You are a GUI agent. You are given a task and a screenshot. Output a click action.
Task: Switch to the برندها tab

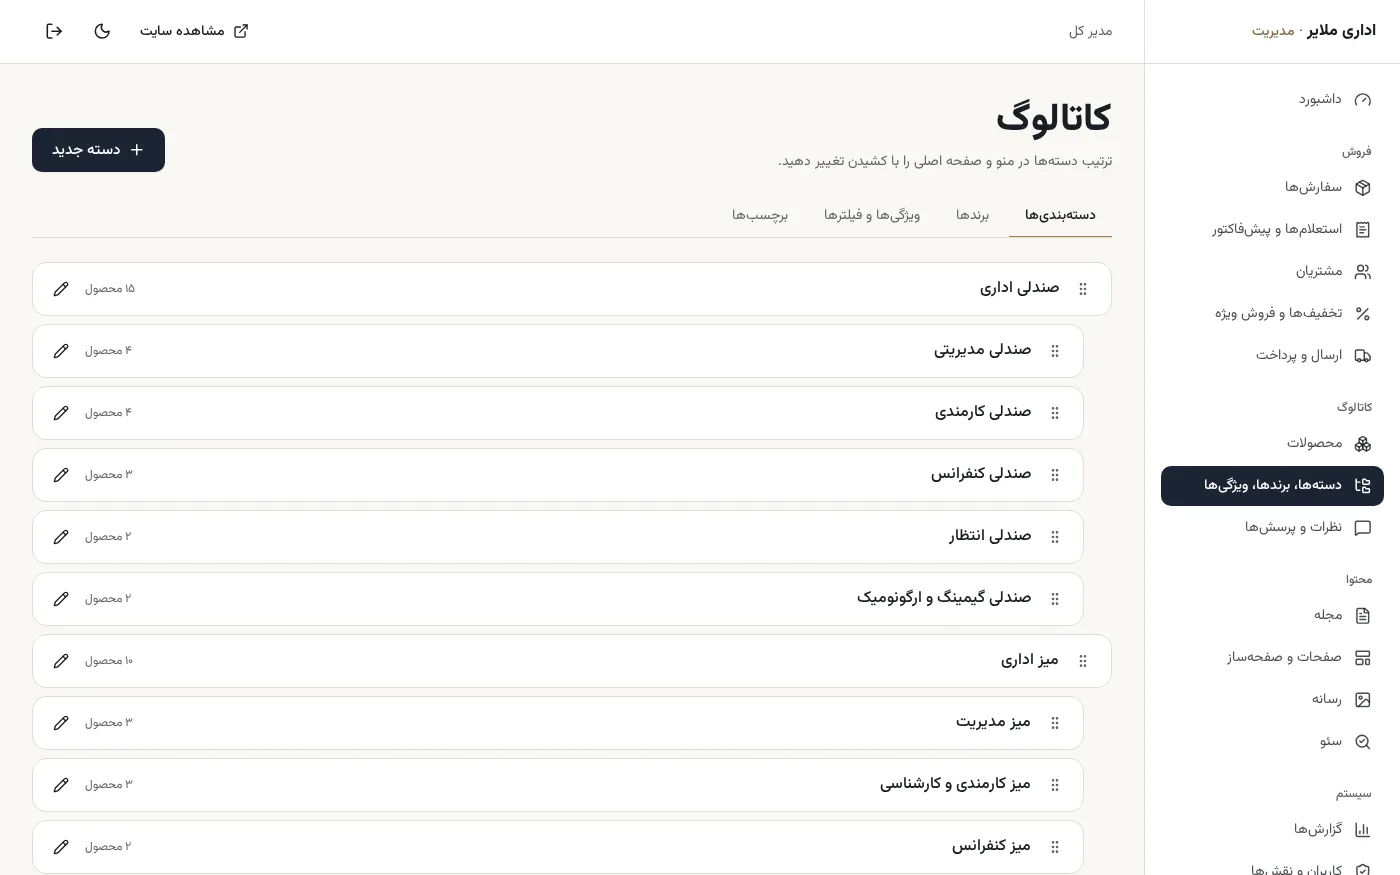point(972,215)
